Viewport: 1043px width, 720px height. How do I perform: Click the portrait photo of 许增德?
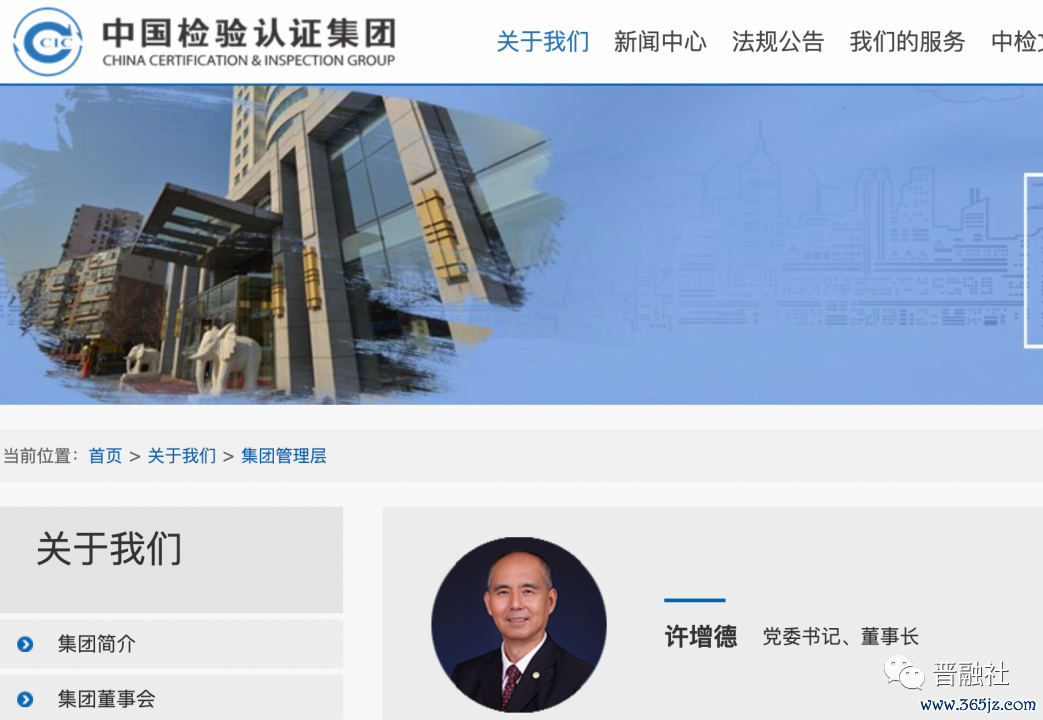tap(519, 626)
